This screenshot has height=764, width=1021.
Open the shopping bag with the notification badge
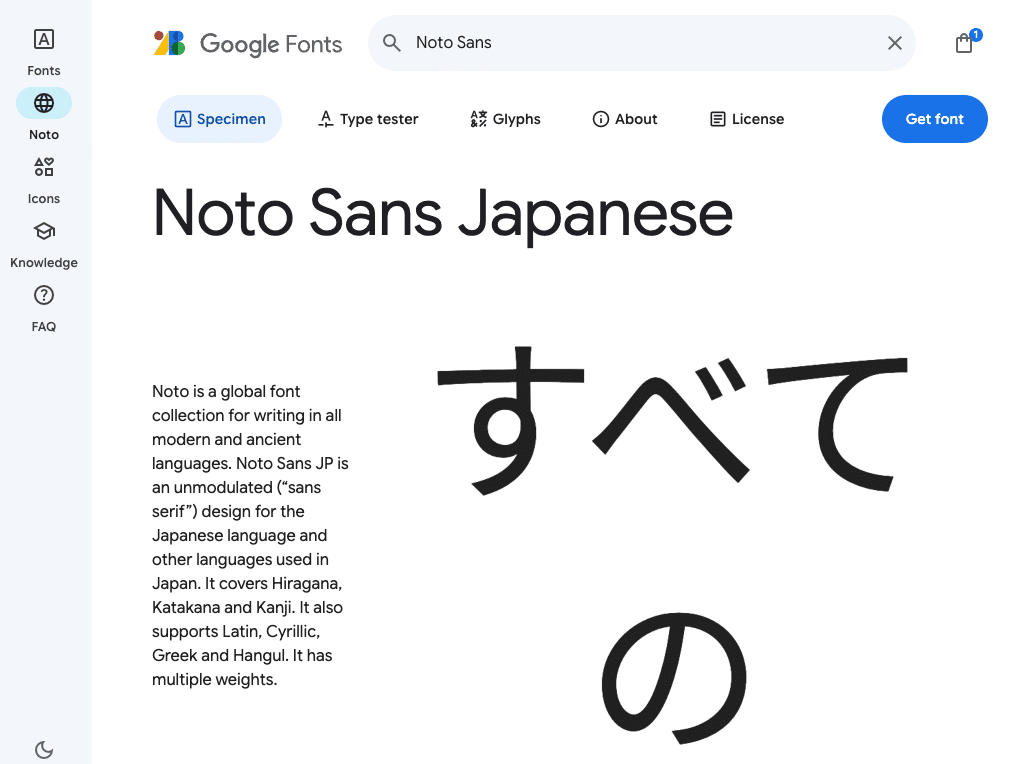963,44
